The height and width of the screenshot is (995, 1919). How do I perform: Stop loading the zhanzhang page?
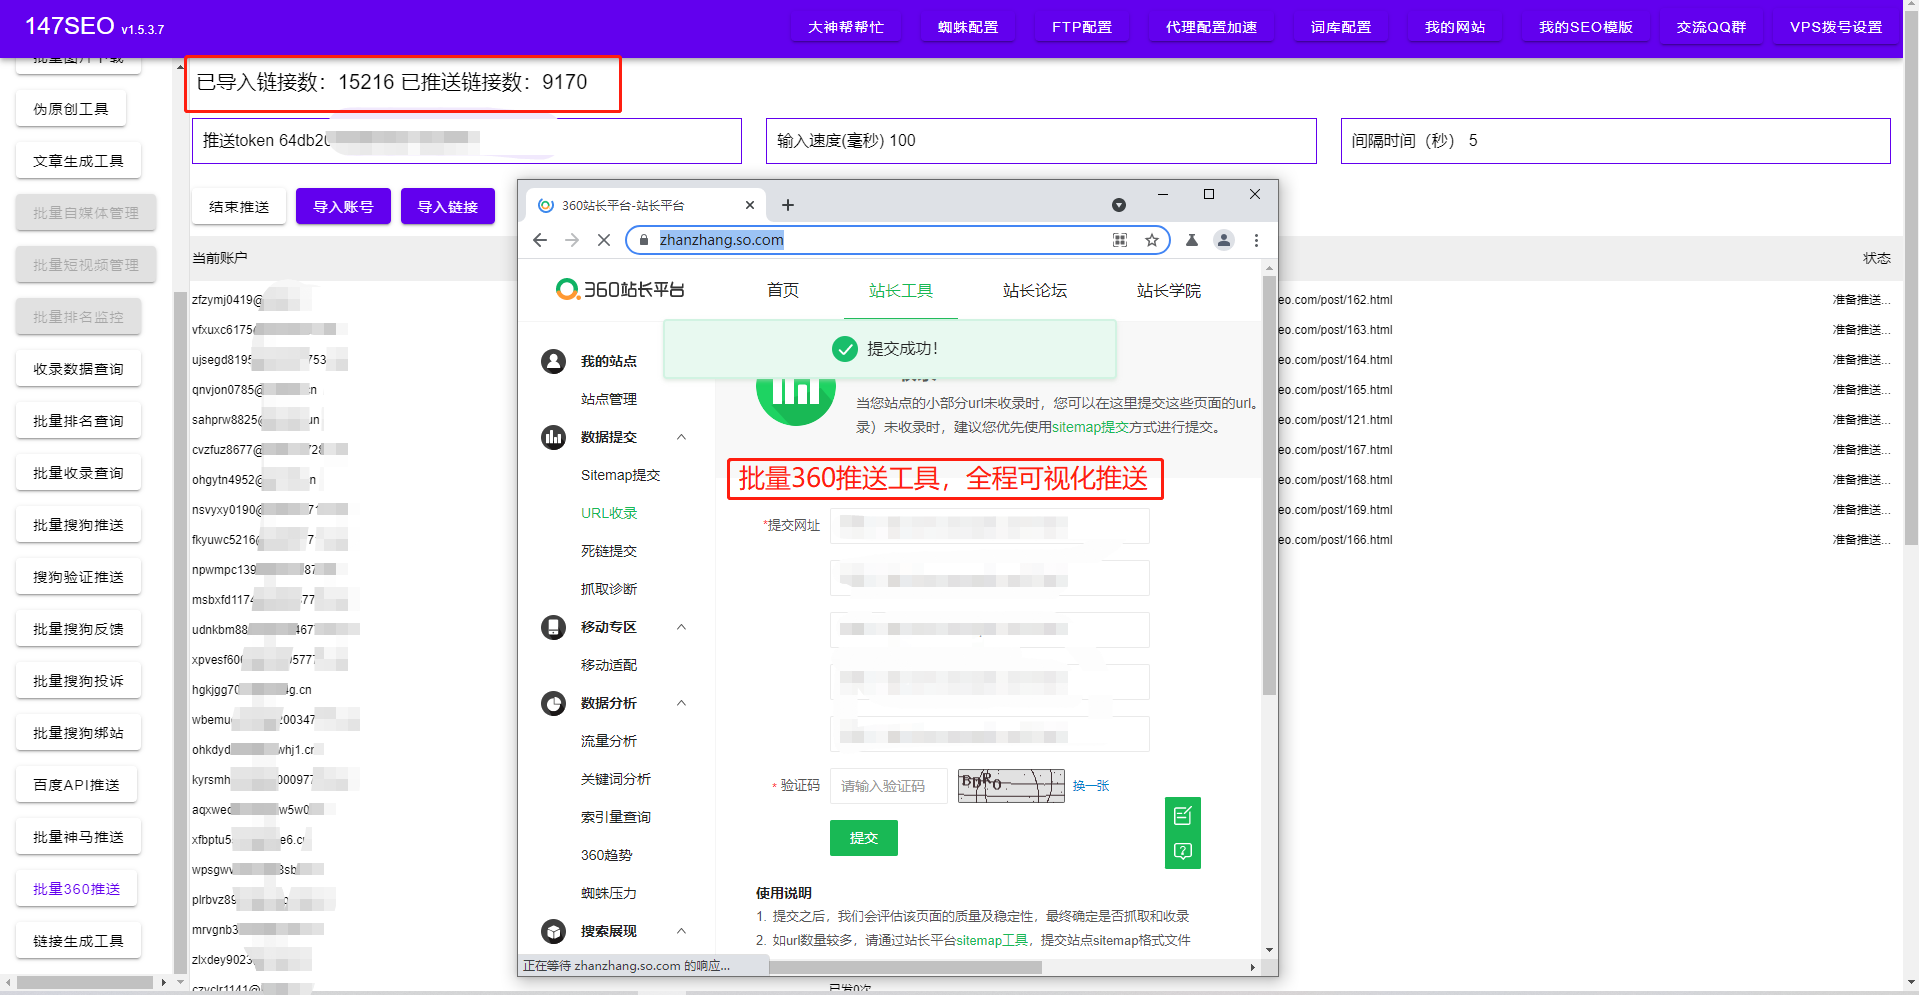point(604,240)
